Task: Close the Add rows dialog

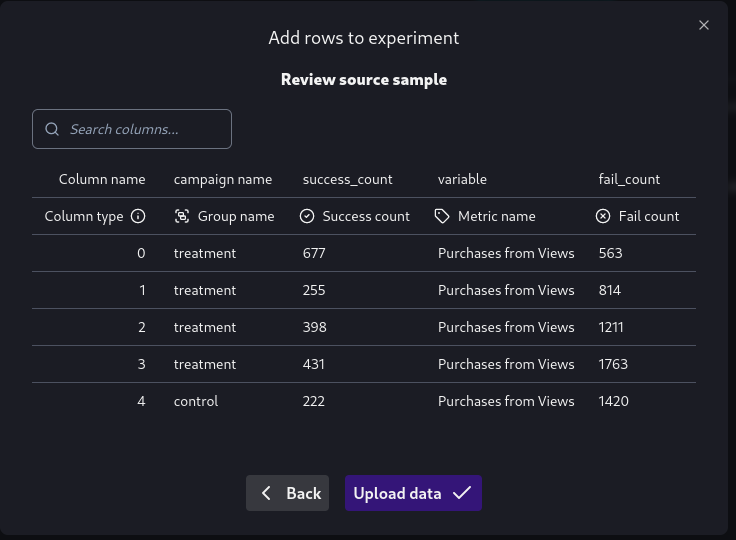Action: pyautogui.click(x=704, y=25)
